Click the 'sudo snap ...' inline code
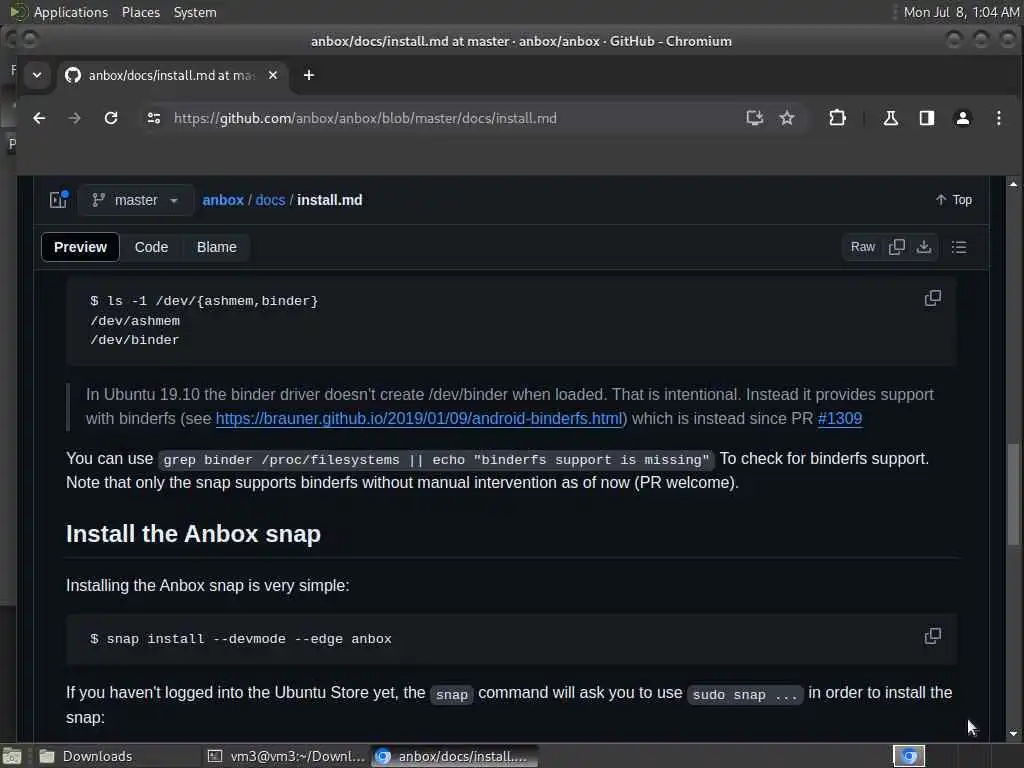Viewport: 1024px width, 768px height. pos(745,695)
